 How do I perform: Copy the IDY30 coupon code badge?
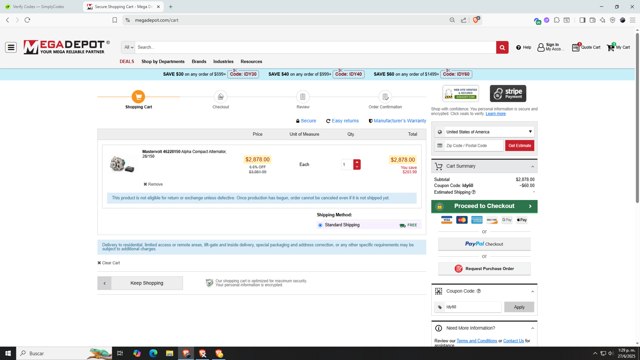[243, 74]
